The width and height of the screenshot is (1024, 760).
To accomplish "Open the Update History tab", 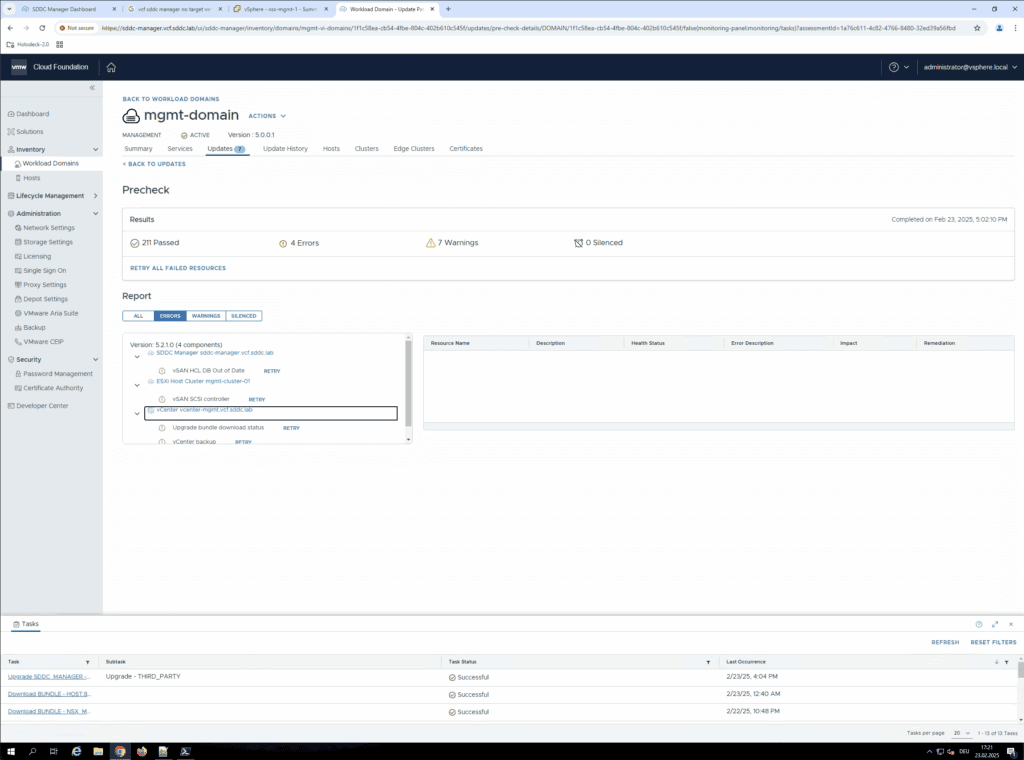I will (285, 149).
